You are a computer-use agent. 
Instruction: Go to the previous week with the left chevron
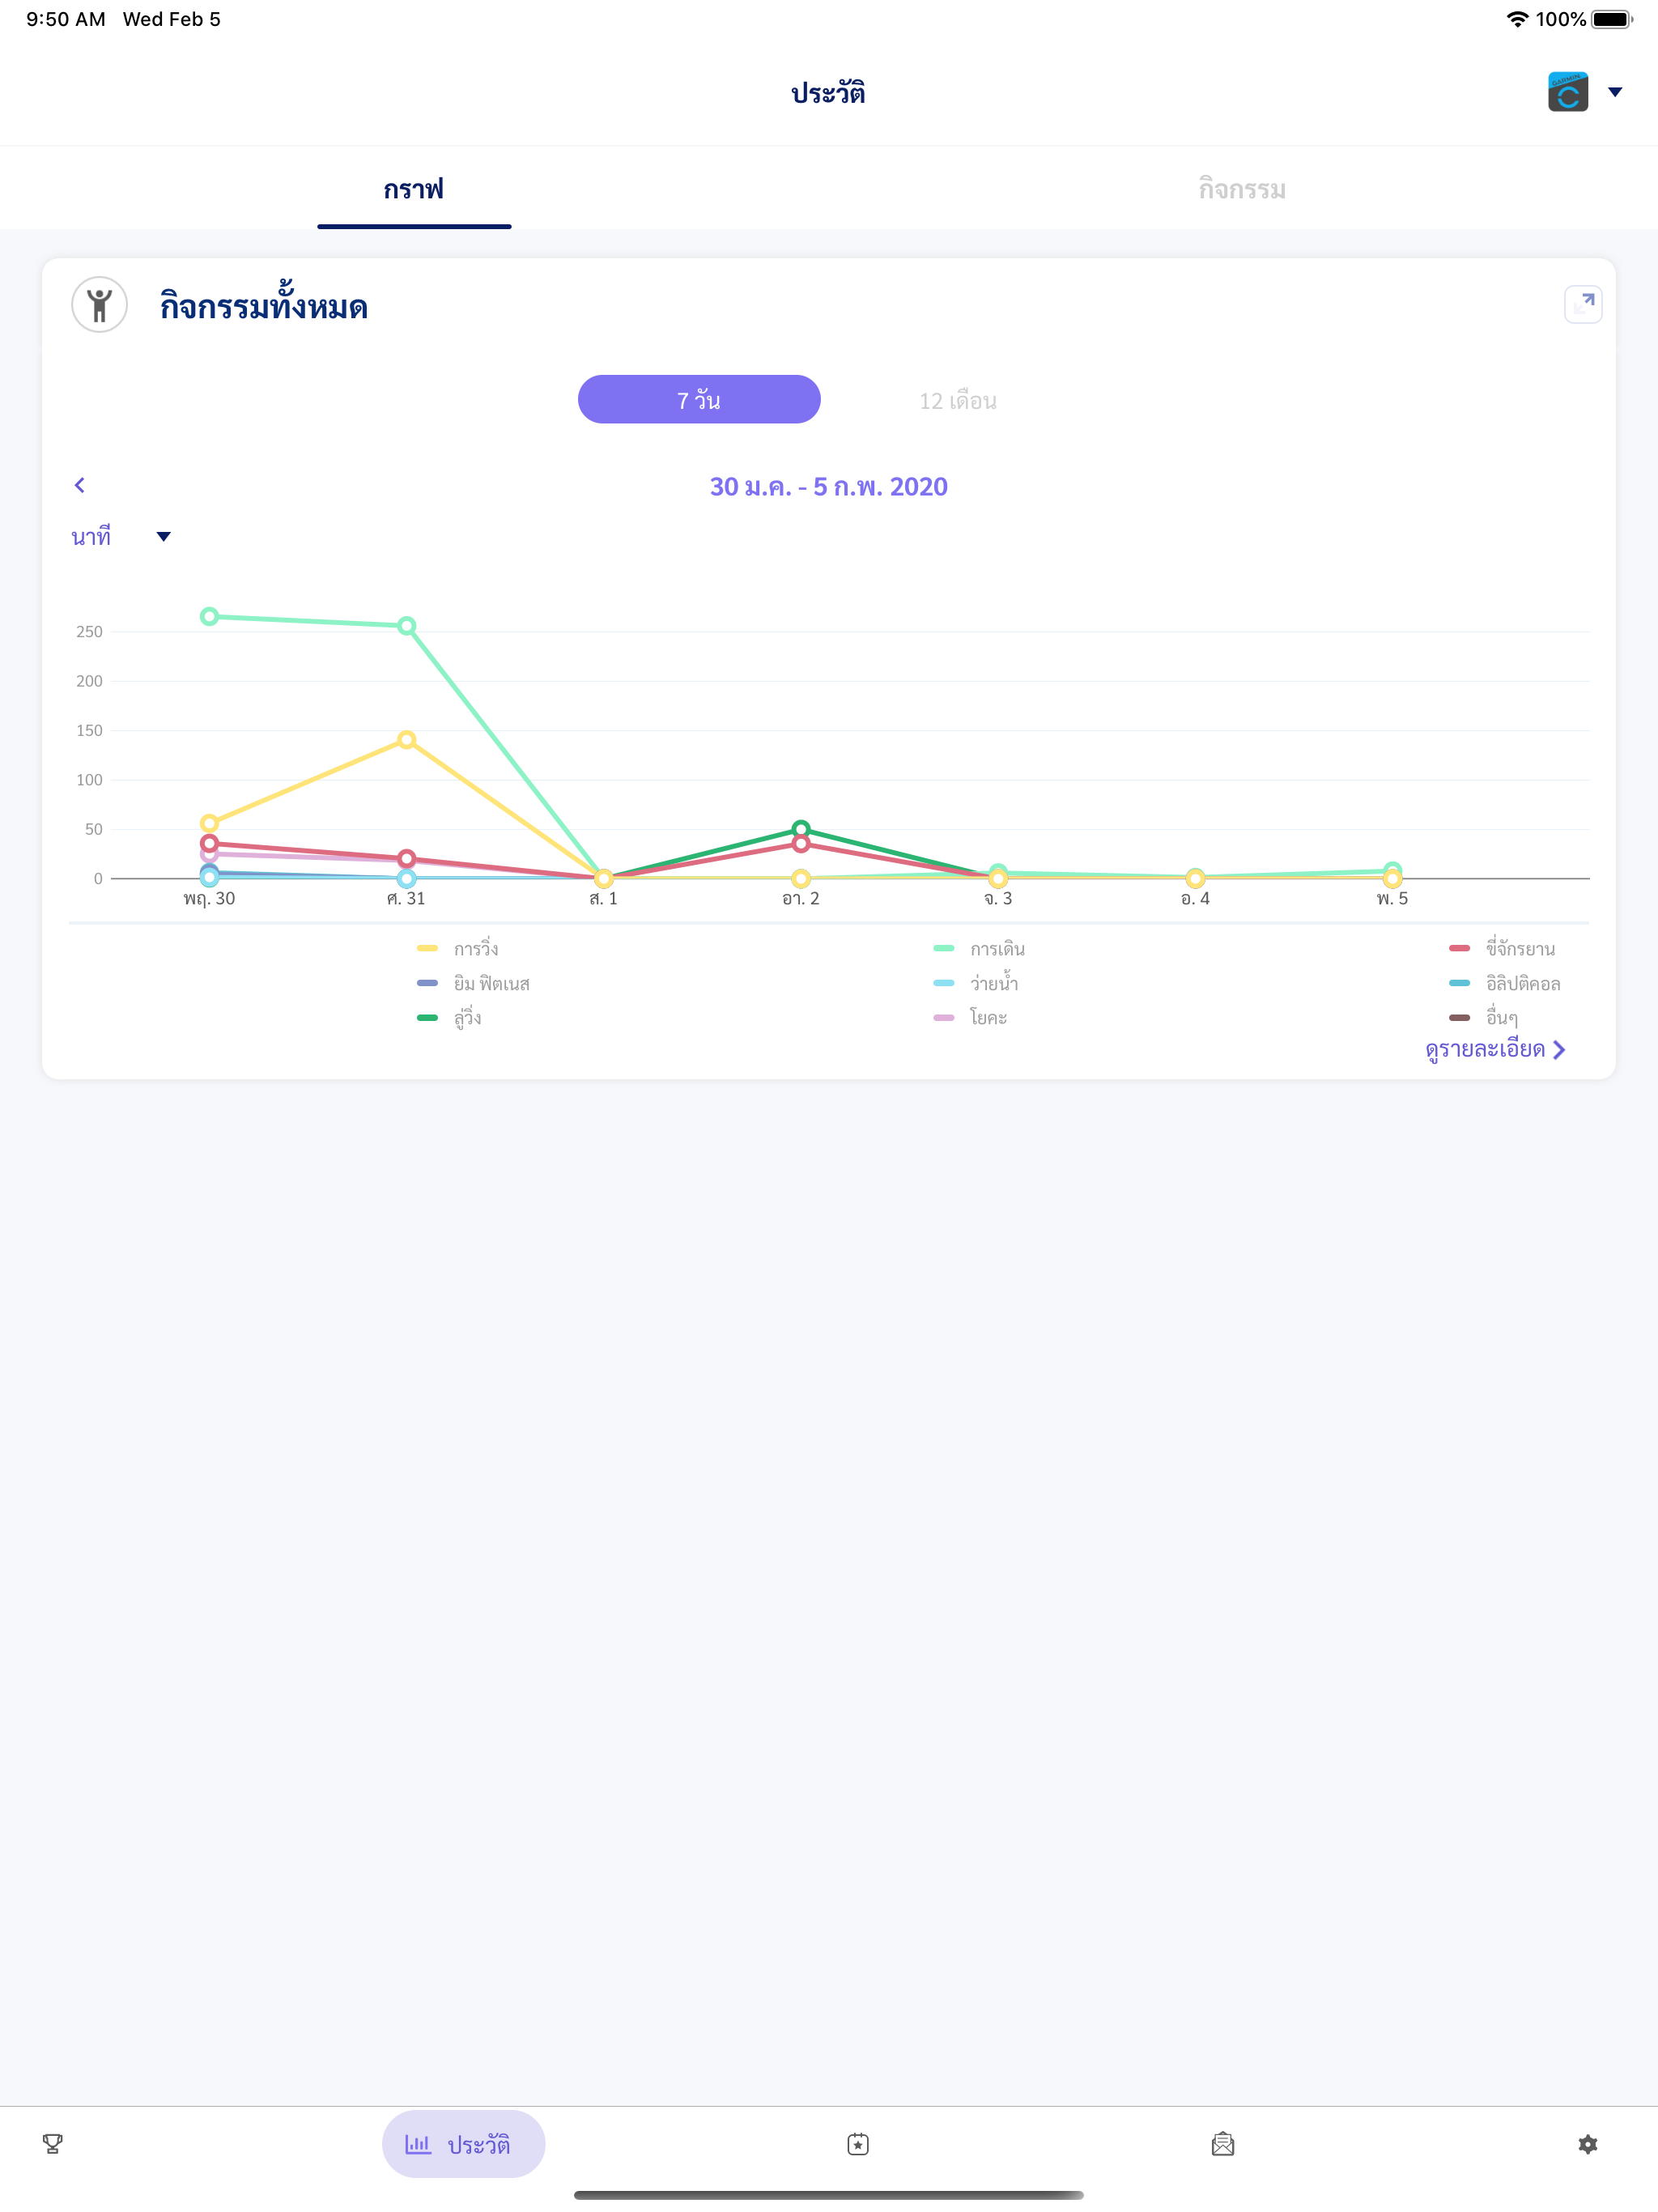[80, 485]
